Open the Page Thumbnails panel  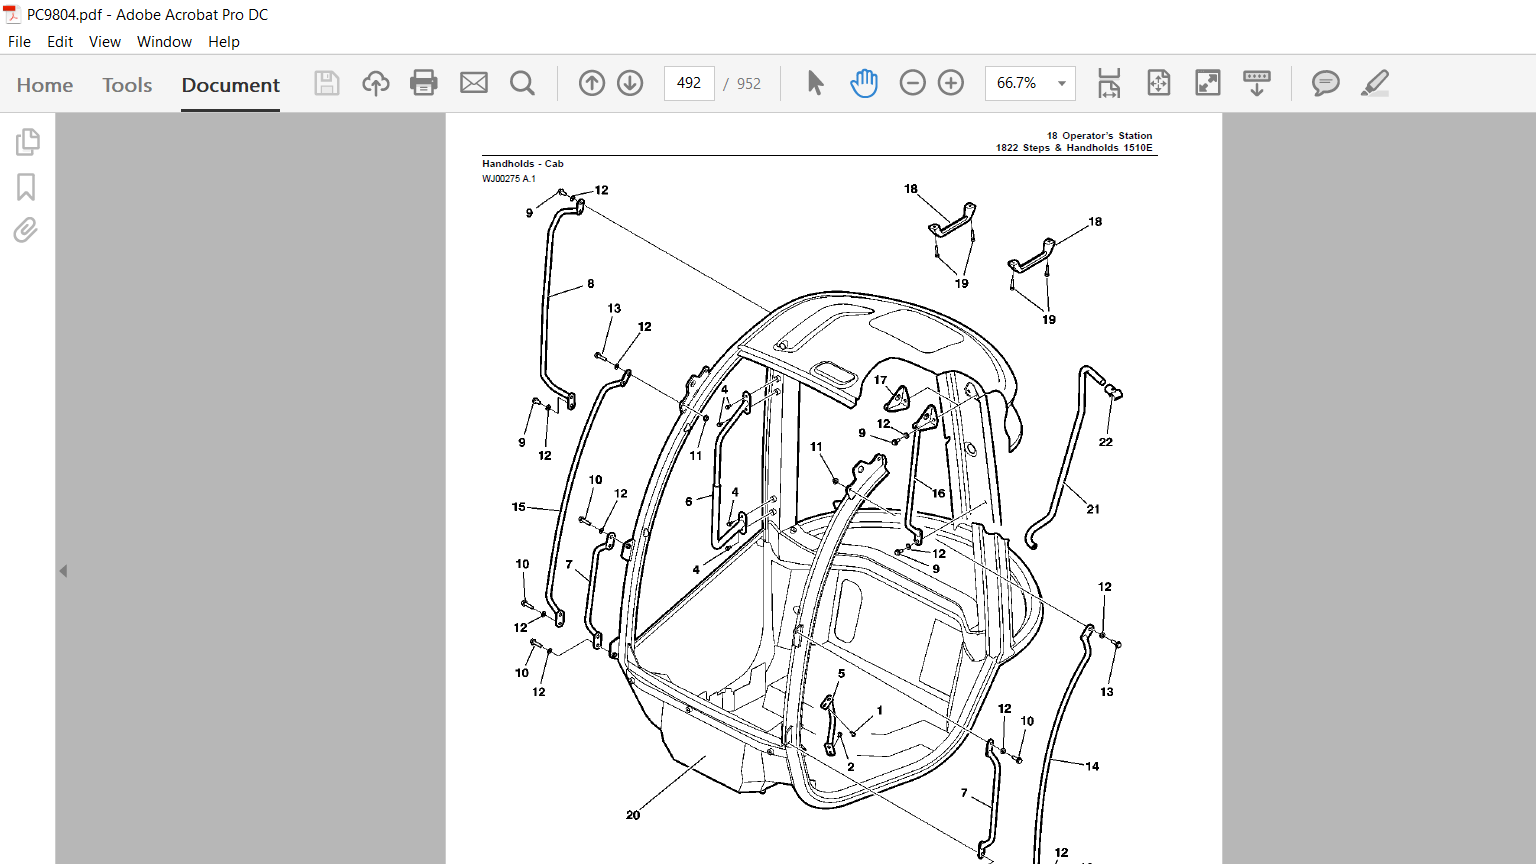click(27, 142)
